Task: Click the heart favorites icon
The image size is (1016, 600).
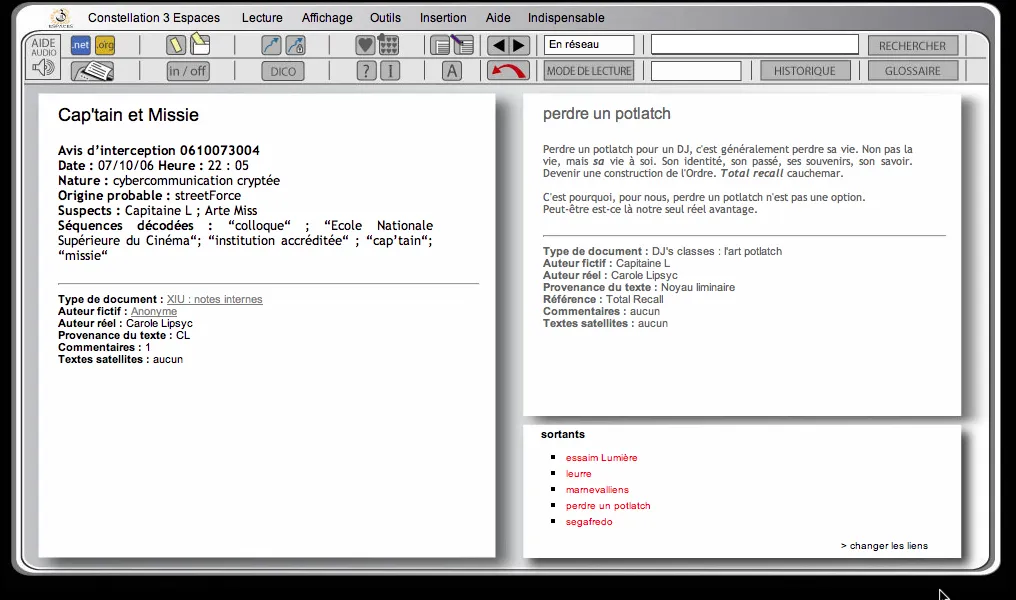Action: 365,45
